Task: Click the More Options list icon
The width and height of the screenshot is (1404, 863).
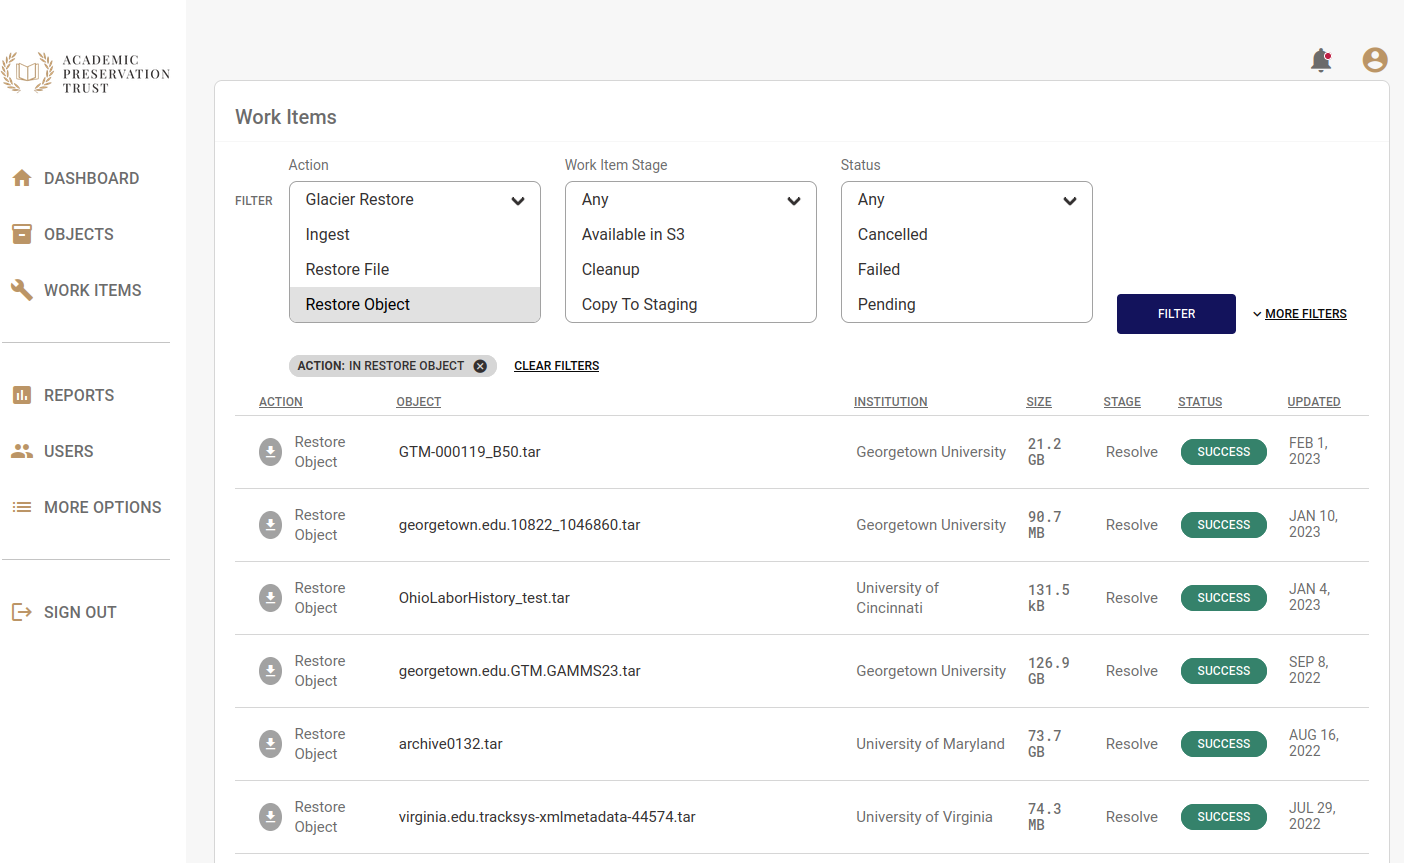Action: pyautogui.click(x=22, y=507)
